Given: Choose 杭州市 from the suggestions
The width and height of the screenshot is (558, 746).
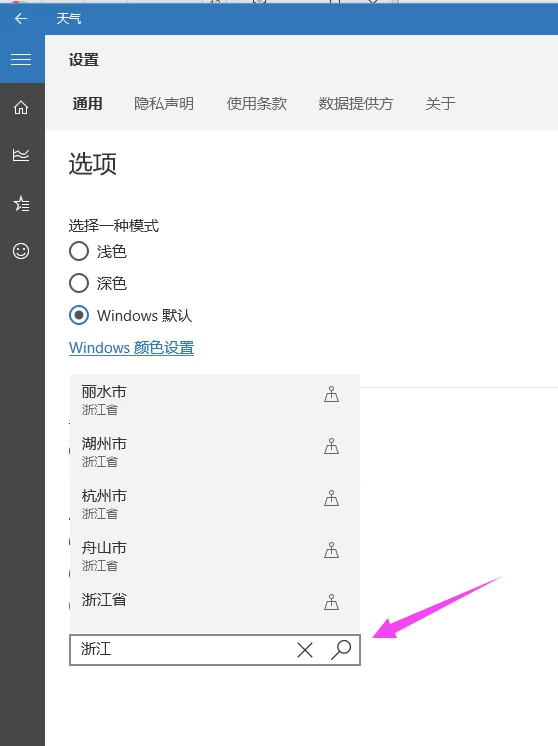Looking at the screenshot, I should coord(215,504).
